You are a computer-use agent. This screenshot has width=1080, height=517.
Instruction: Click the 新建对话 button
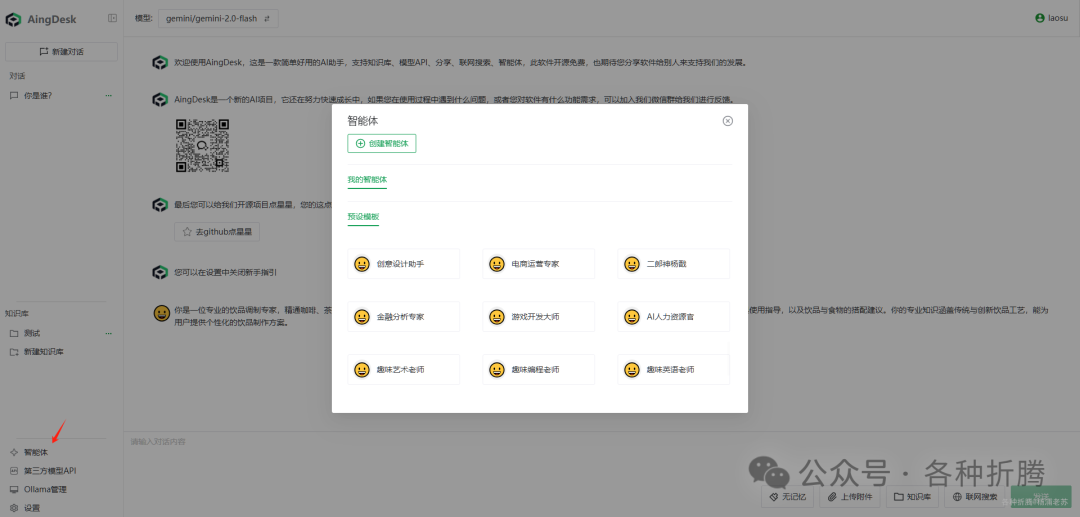[61, 52]
